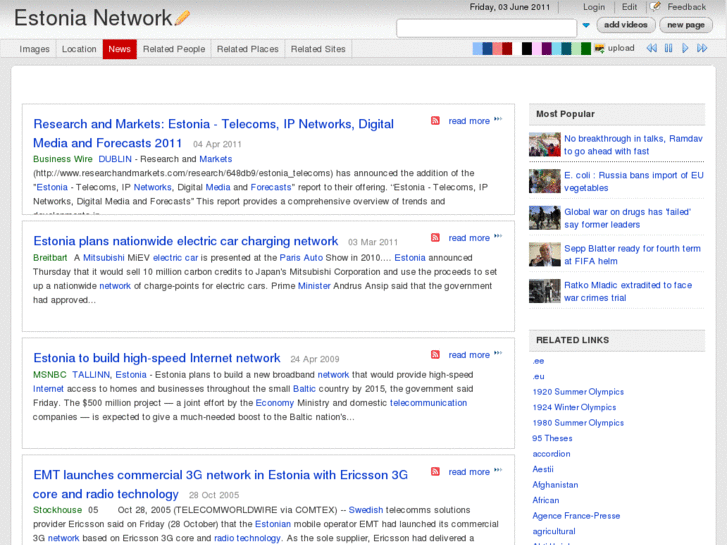The height and width of the screenshot is (545, 727).
Task: Click RSS icon for EMT 3G network article
Action: tap(435, 471)
